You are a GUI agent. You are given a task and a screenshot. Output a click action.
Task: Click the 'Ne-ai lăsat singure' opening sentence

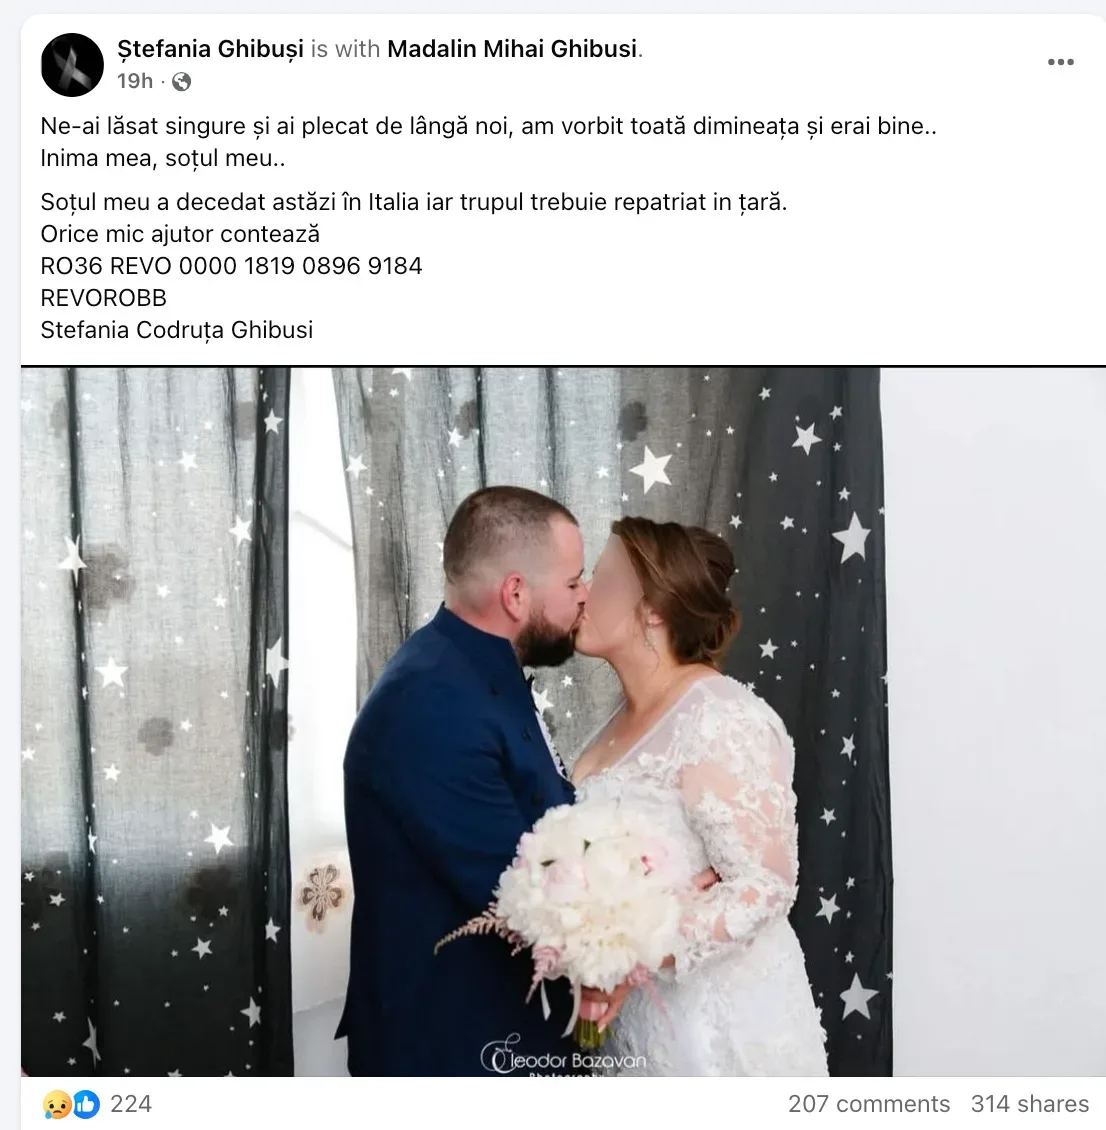(x=489, y=126)
